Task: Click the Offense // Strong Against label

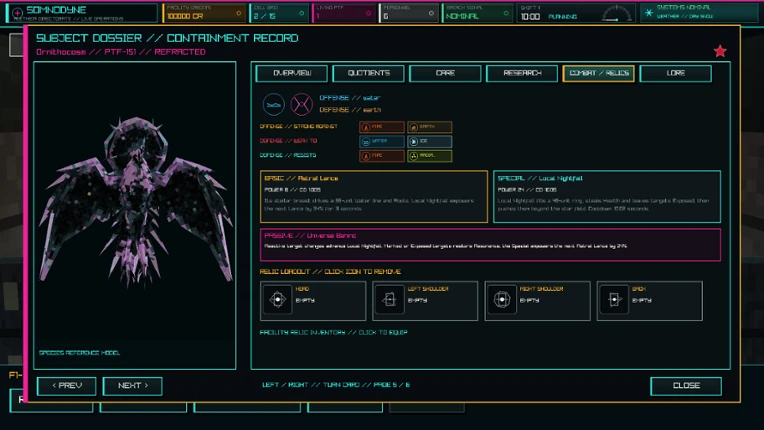Action: (299, 127)
